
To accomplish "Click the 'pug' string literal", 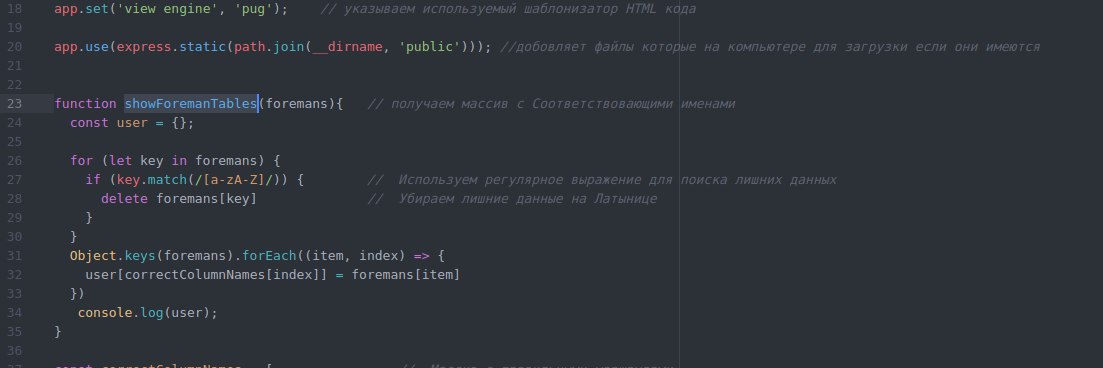I will (x=254, y=9).
